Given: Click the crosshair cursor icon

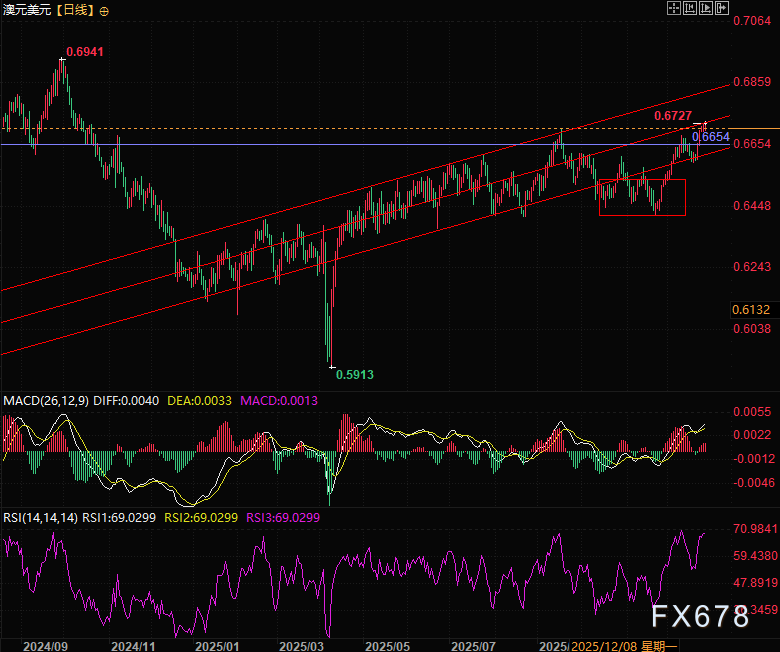Looking at the screenshot, I should [x=674, y=8].
